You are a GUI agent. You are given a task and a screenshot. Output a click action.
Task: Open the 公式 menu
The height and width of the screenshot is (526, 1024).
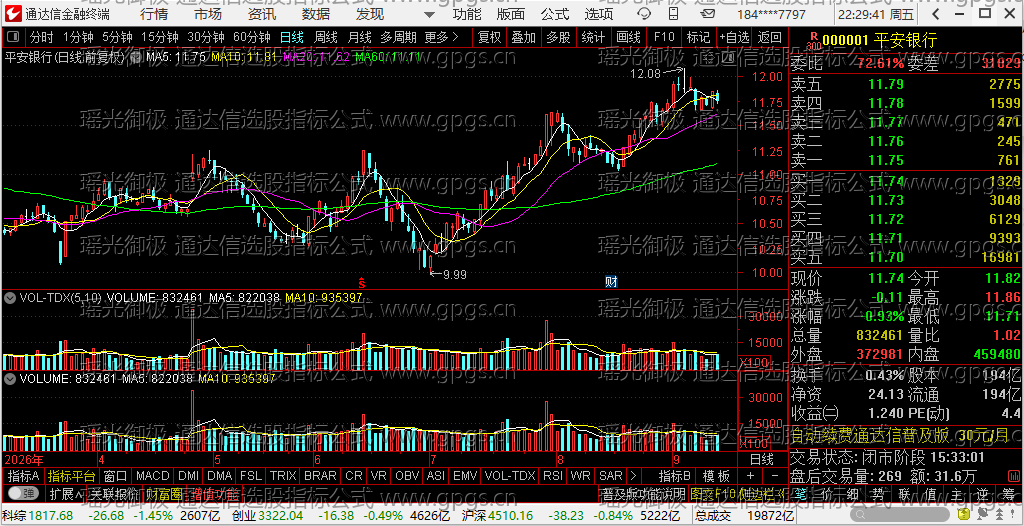pyautogui.click(x=555, y=14)
